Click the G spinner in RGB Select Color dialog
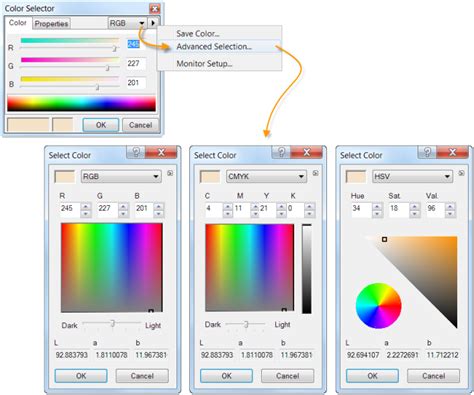Viewport: 474px width, 395px height. point(123,210)
